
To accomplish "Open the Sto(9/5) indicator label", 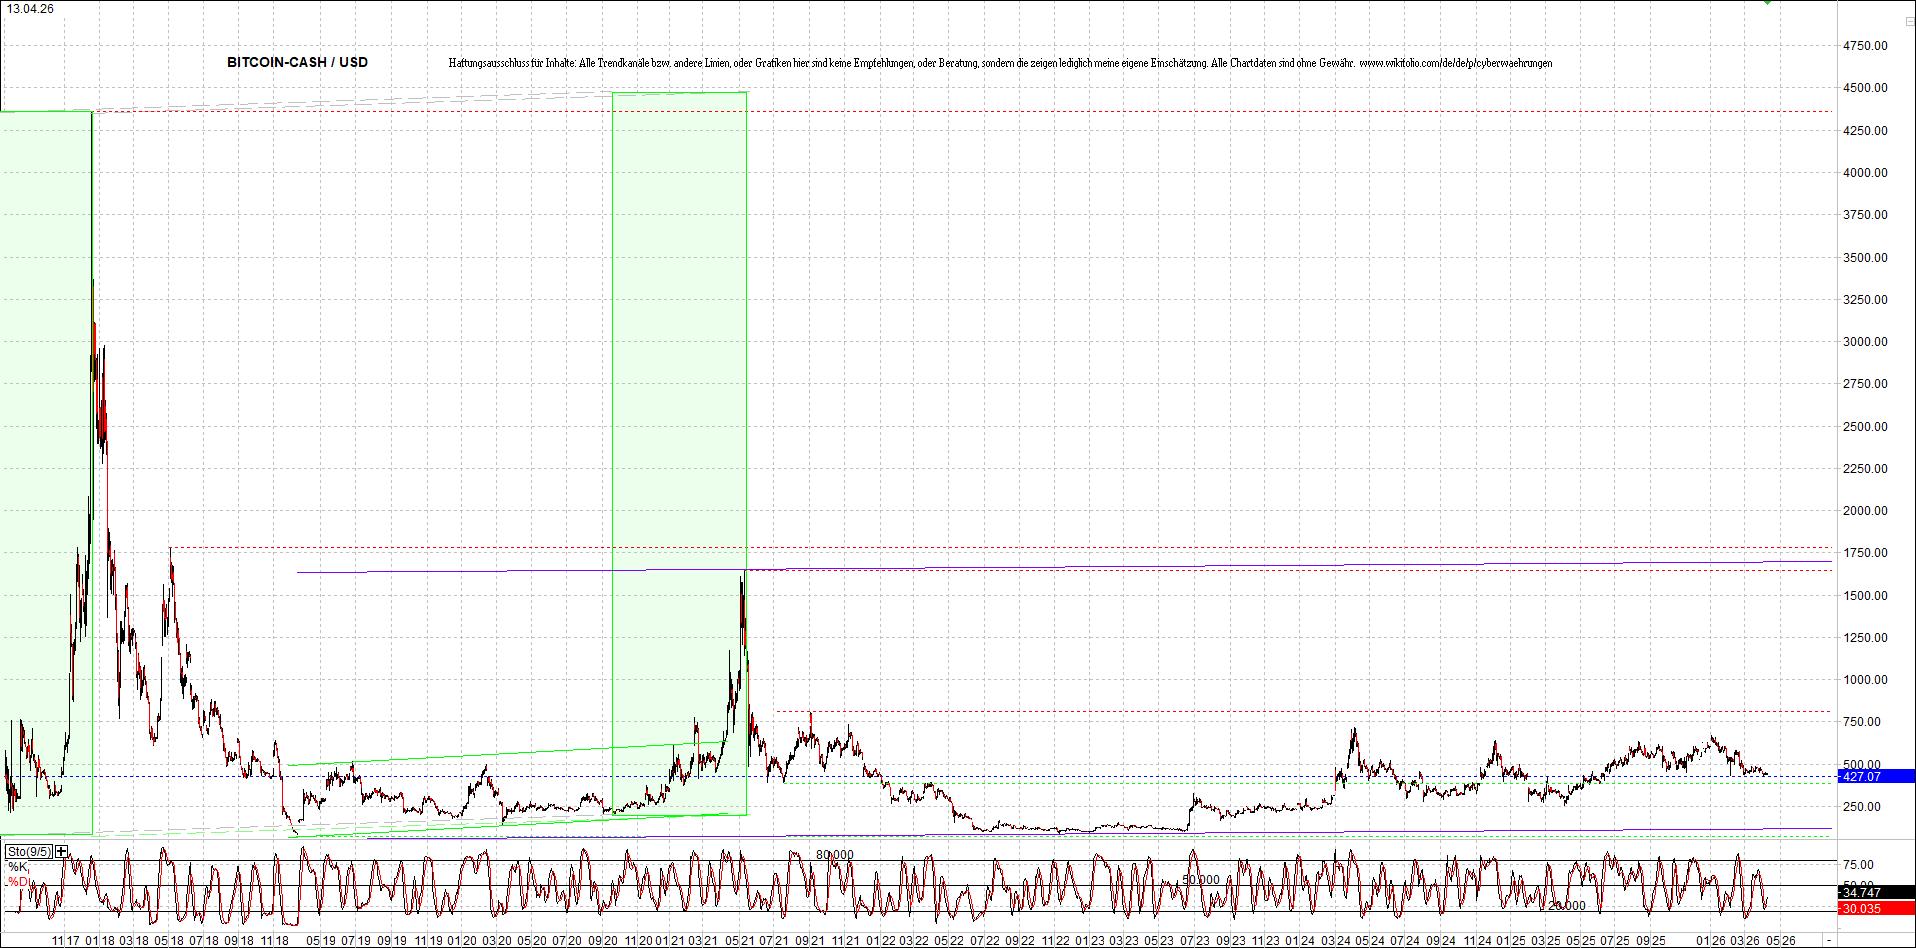I will click(28, 851).
